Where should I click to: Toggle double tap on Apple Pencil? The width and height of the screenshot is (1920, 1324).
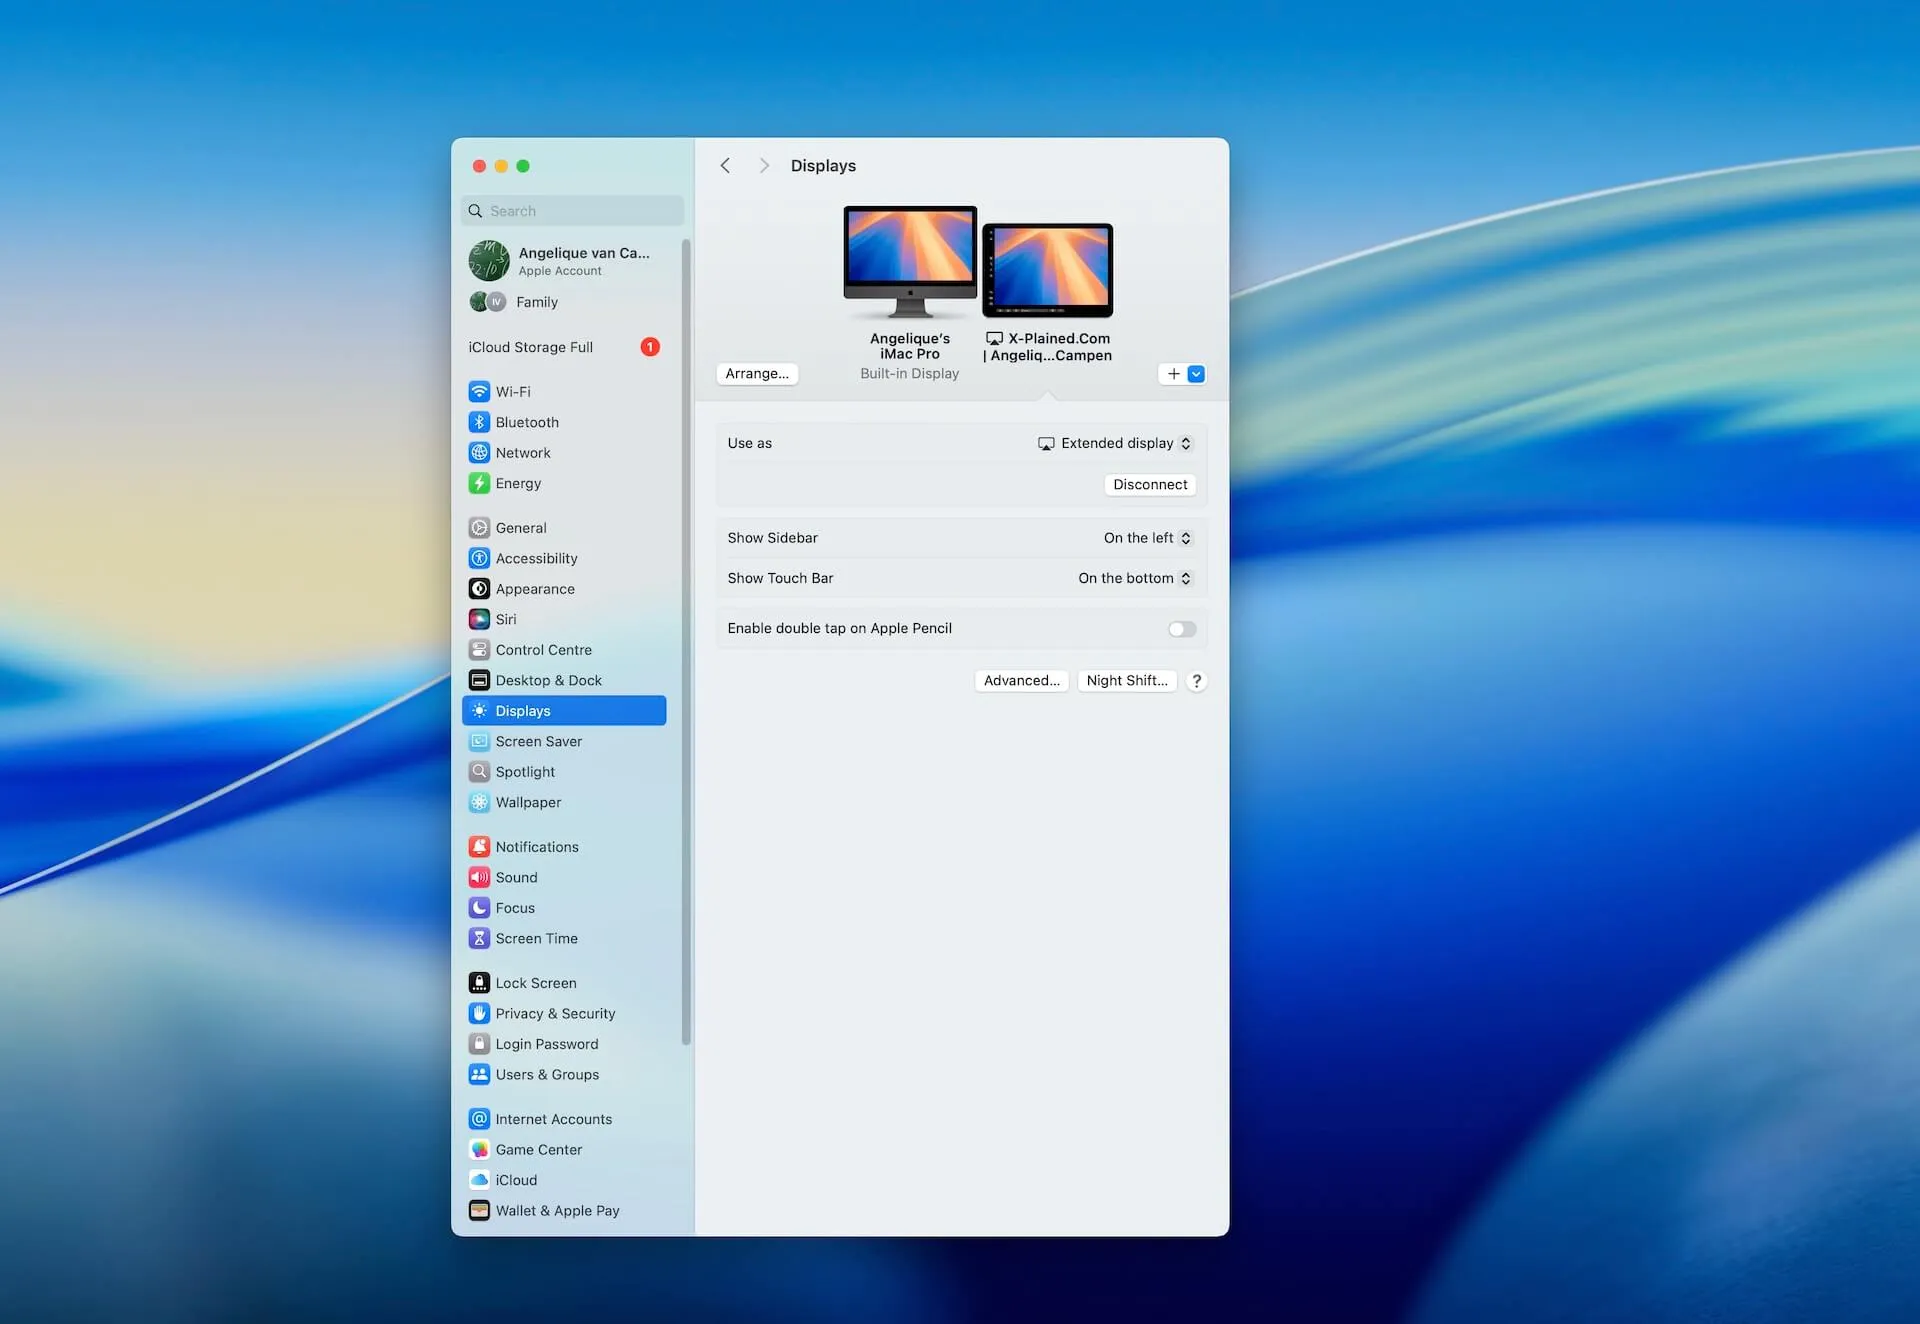pyautogui.click(x=1181, y=629)
